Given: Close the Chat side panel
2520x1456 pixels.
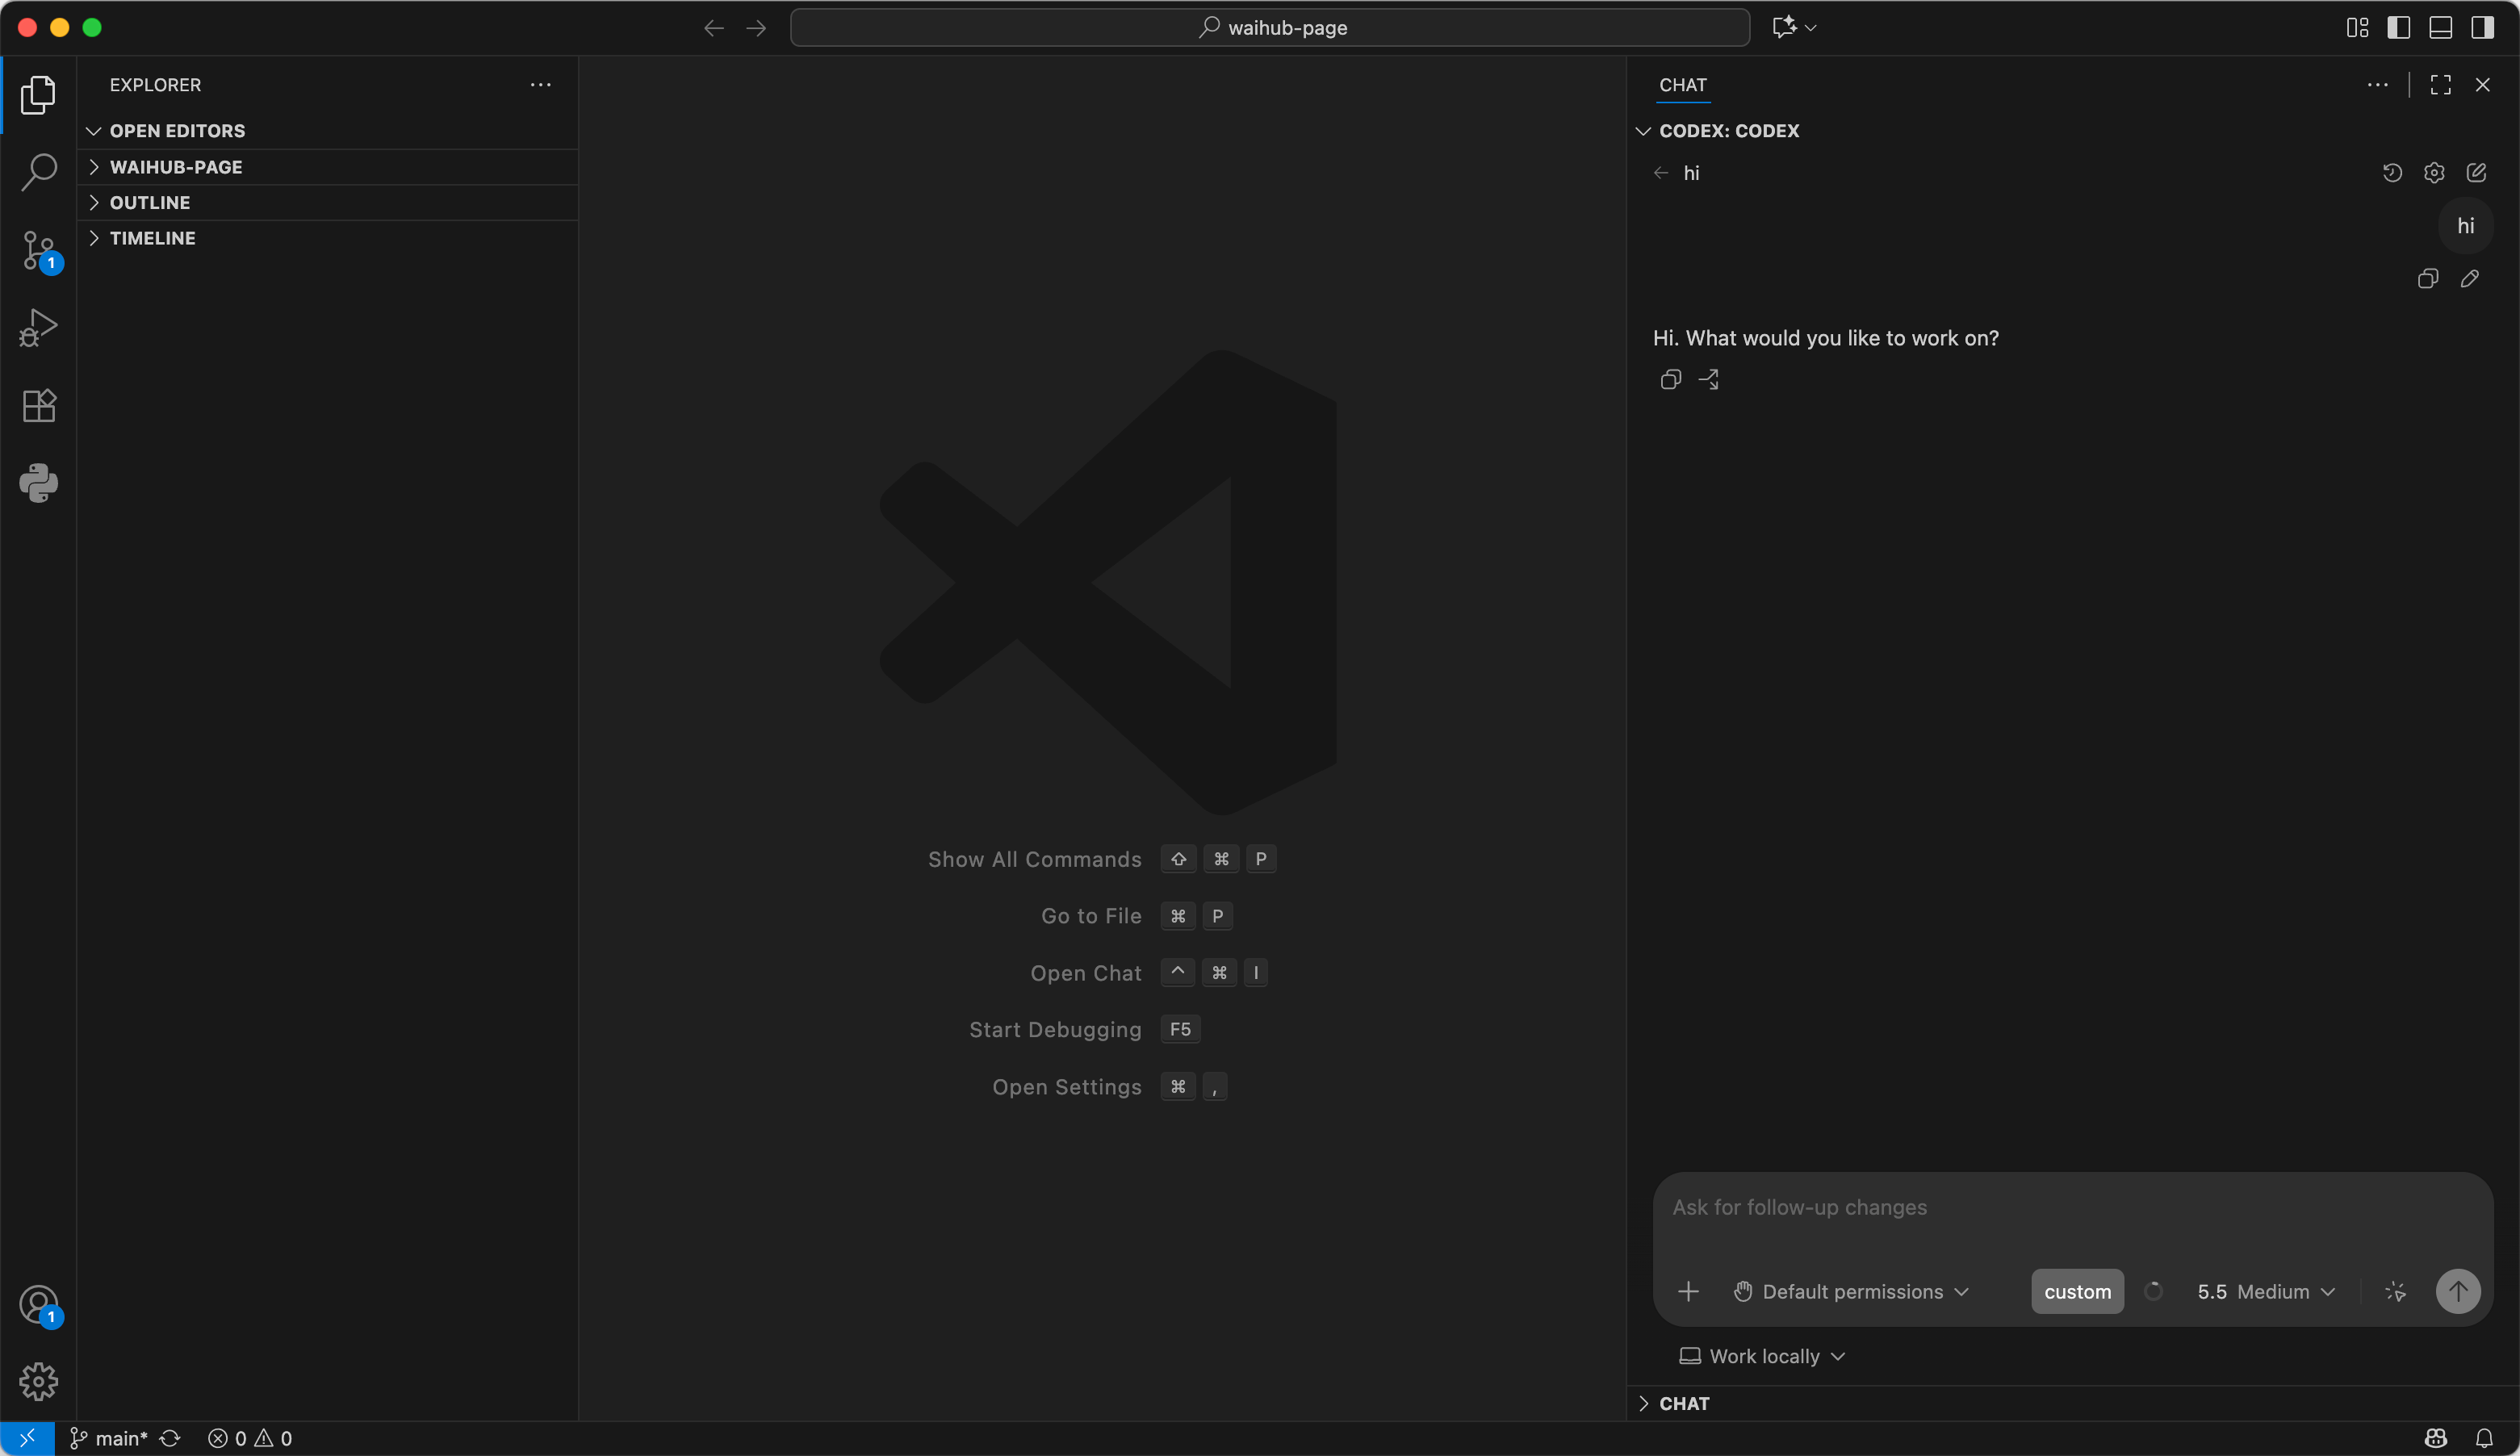Looking at the screenshot, I should [x=2482, y=85].
